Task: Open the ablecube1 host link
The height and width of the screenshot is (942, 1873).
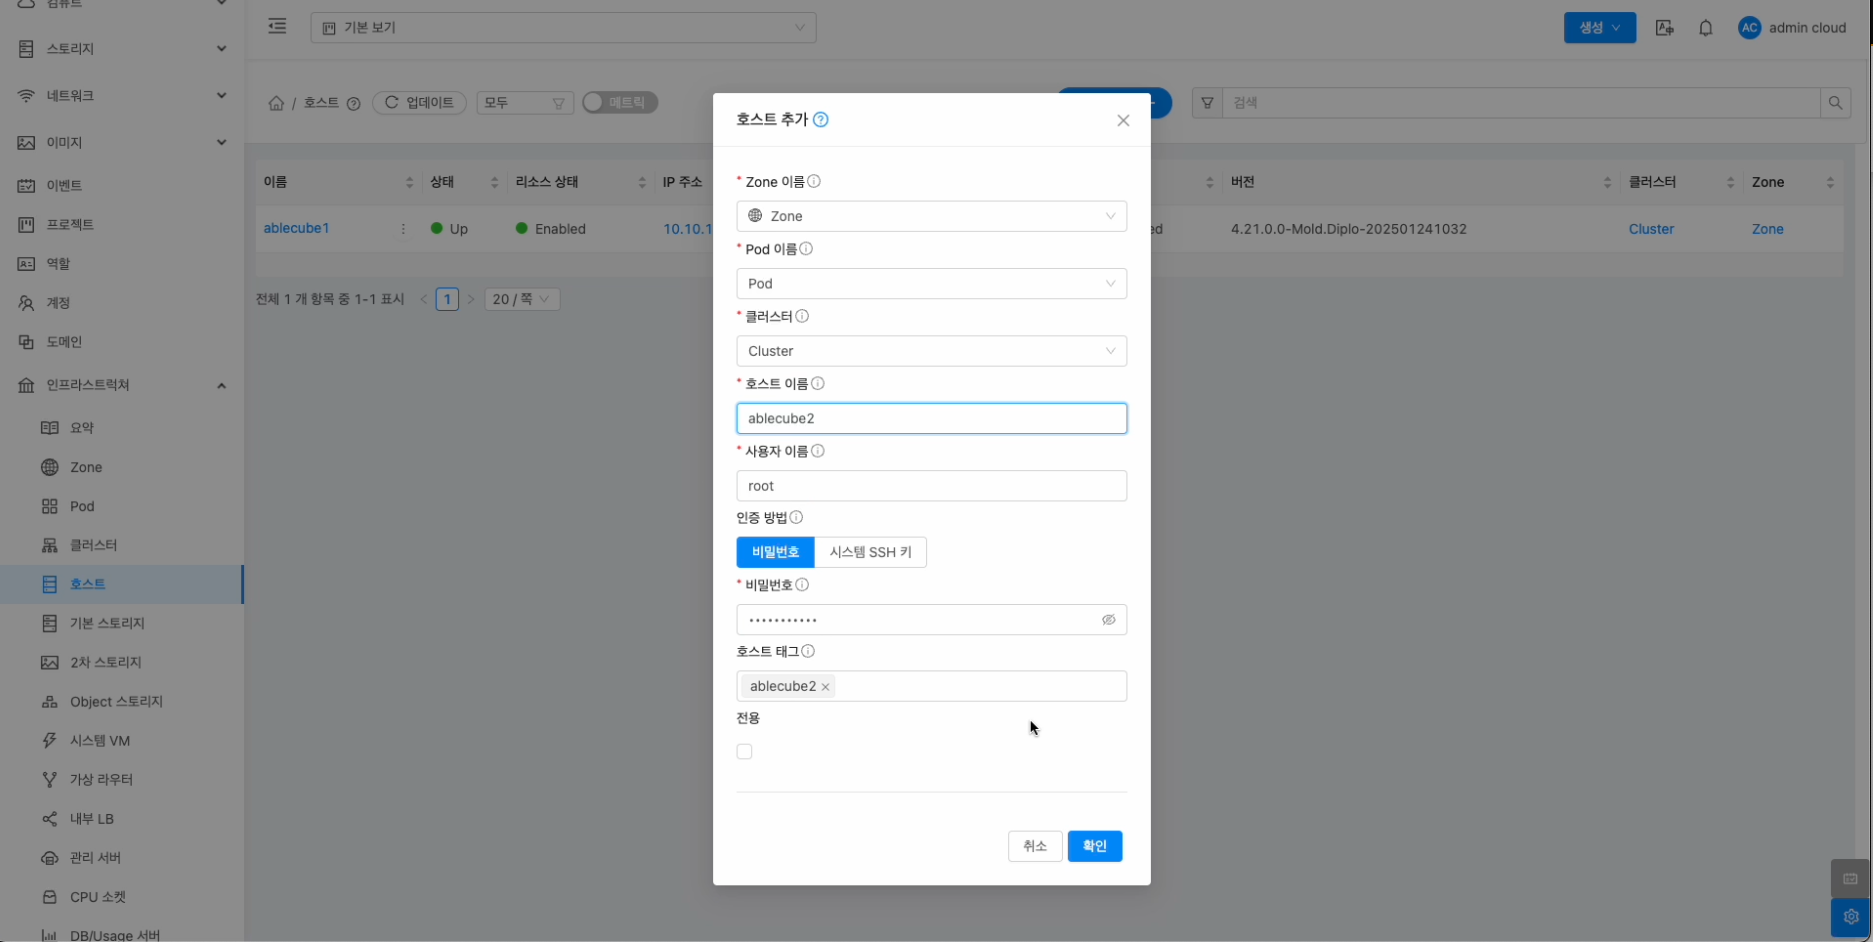Action: (x=296, y=228)
